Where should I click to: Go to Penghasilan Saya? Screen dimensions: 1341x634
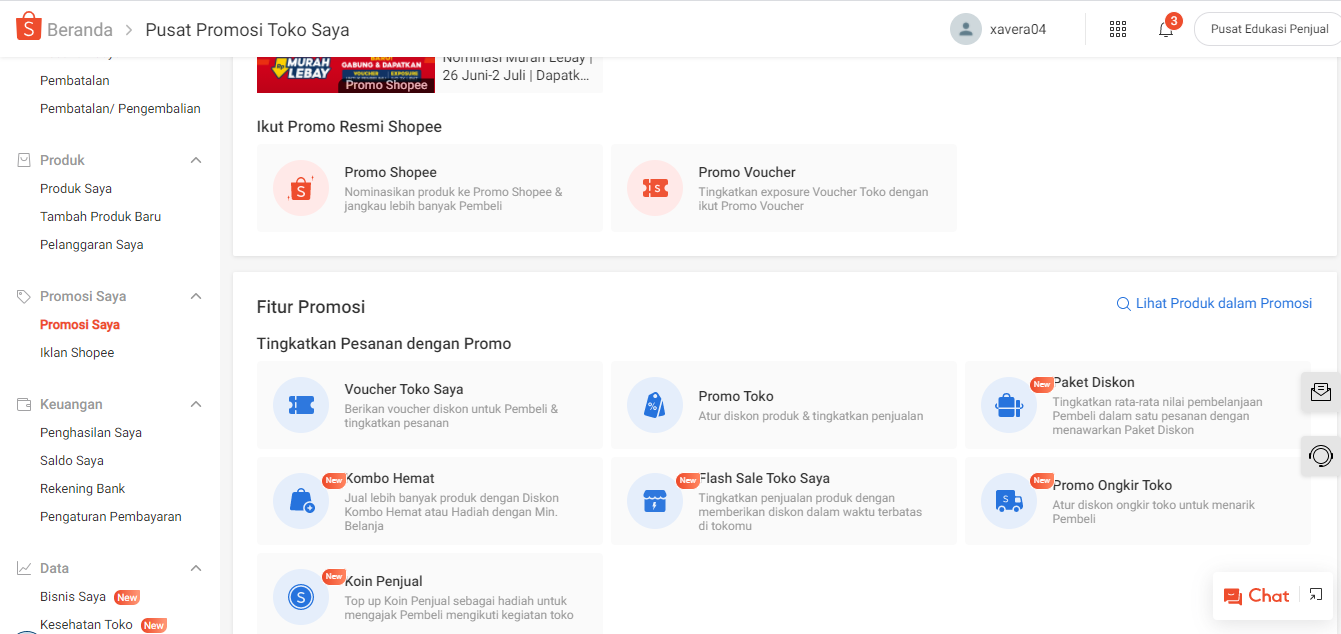[x=91, y=432]
